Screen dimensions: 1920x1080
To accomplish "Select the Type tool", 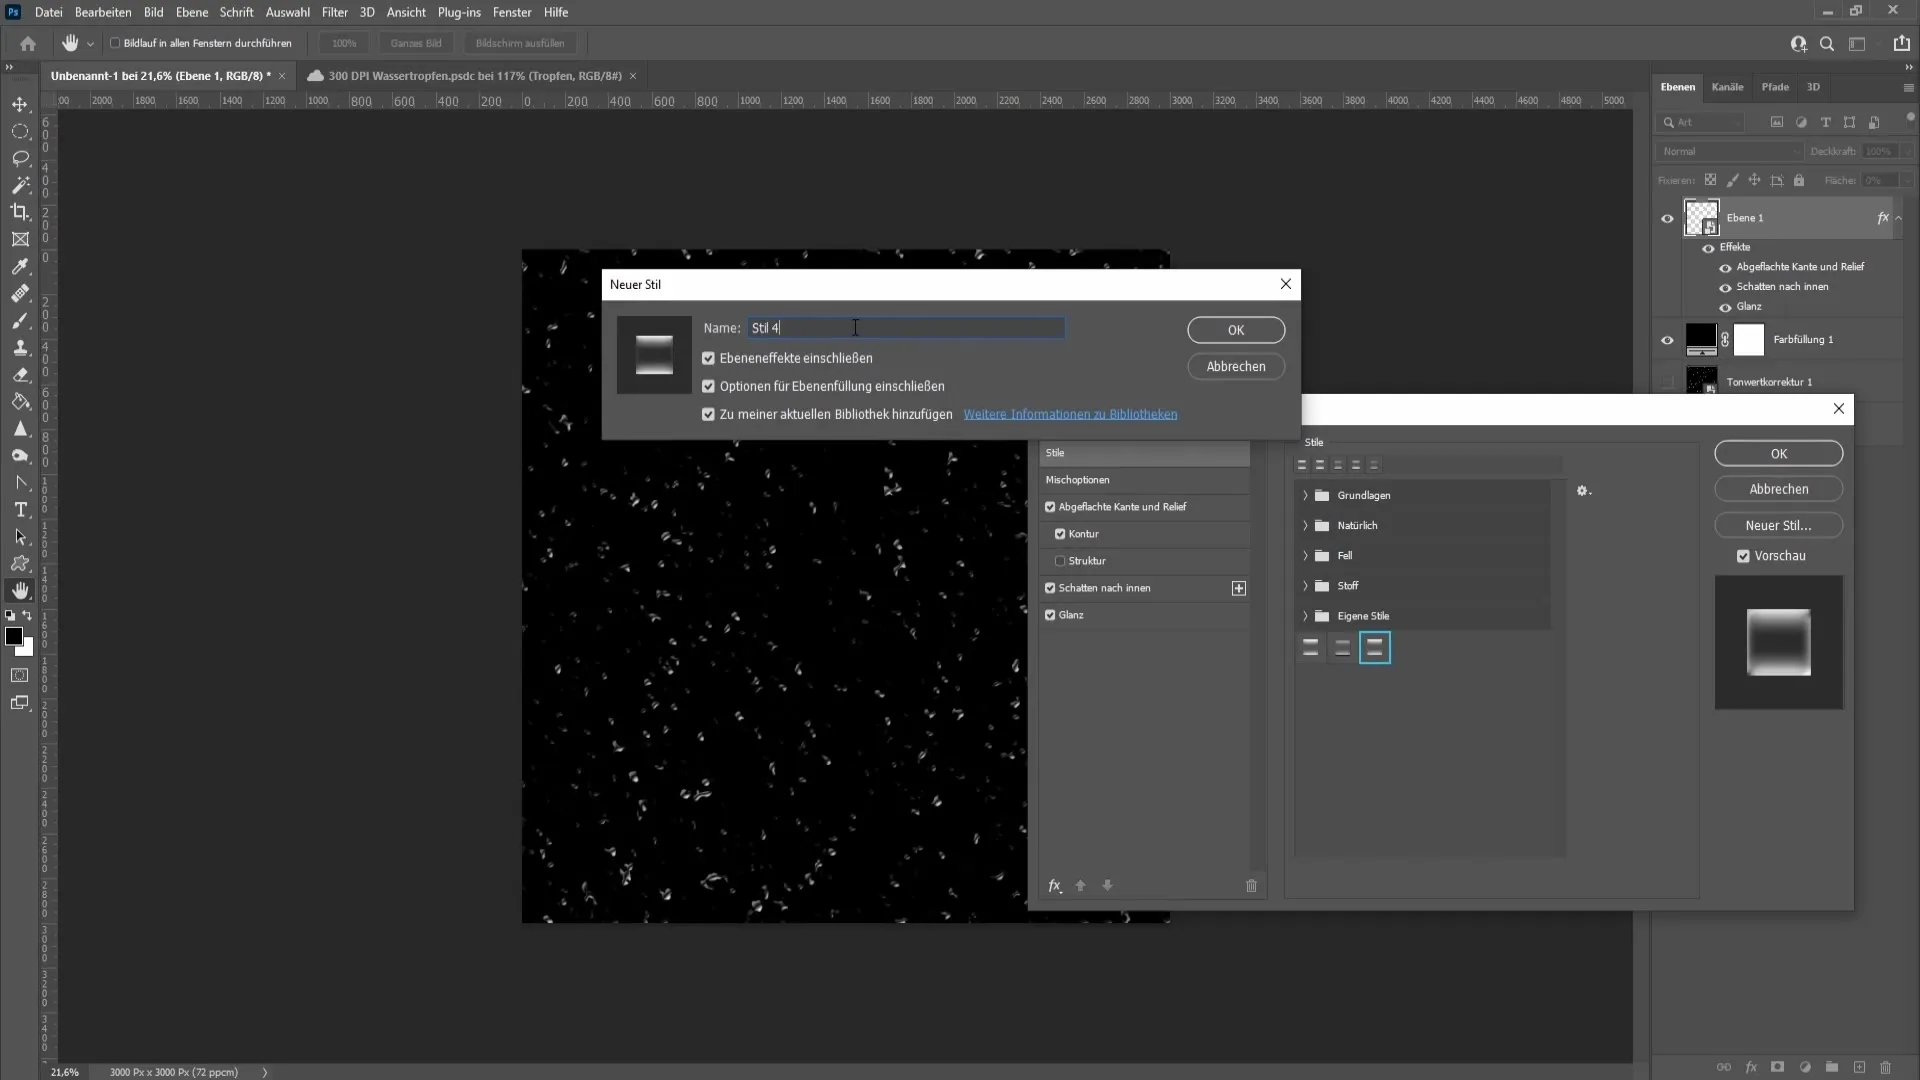I will (20, 510).
